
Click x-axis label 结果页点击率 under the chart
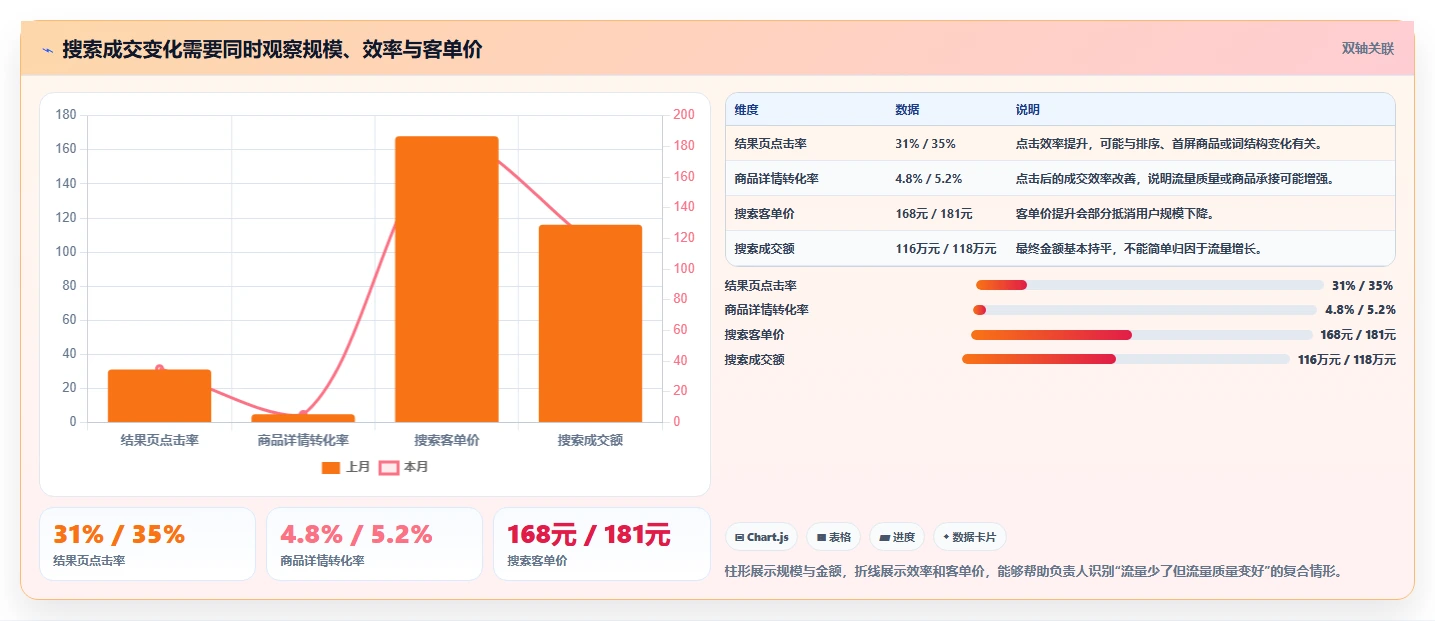click(160, 440)
